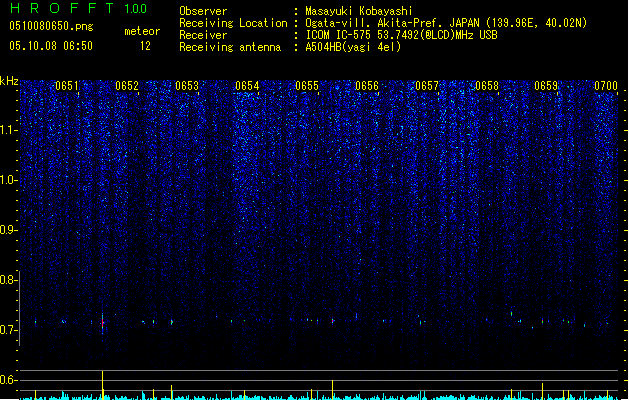Click the 0657 time marker
The width and height of the screenshot is (629, 400).
427,86
